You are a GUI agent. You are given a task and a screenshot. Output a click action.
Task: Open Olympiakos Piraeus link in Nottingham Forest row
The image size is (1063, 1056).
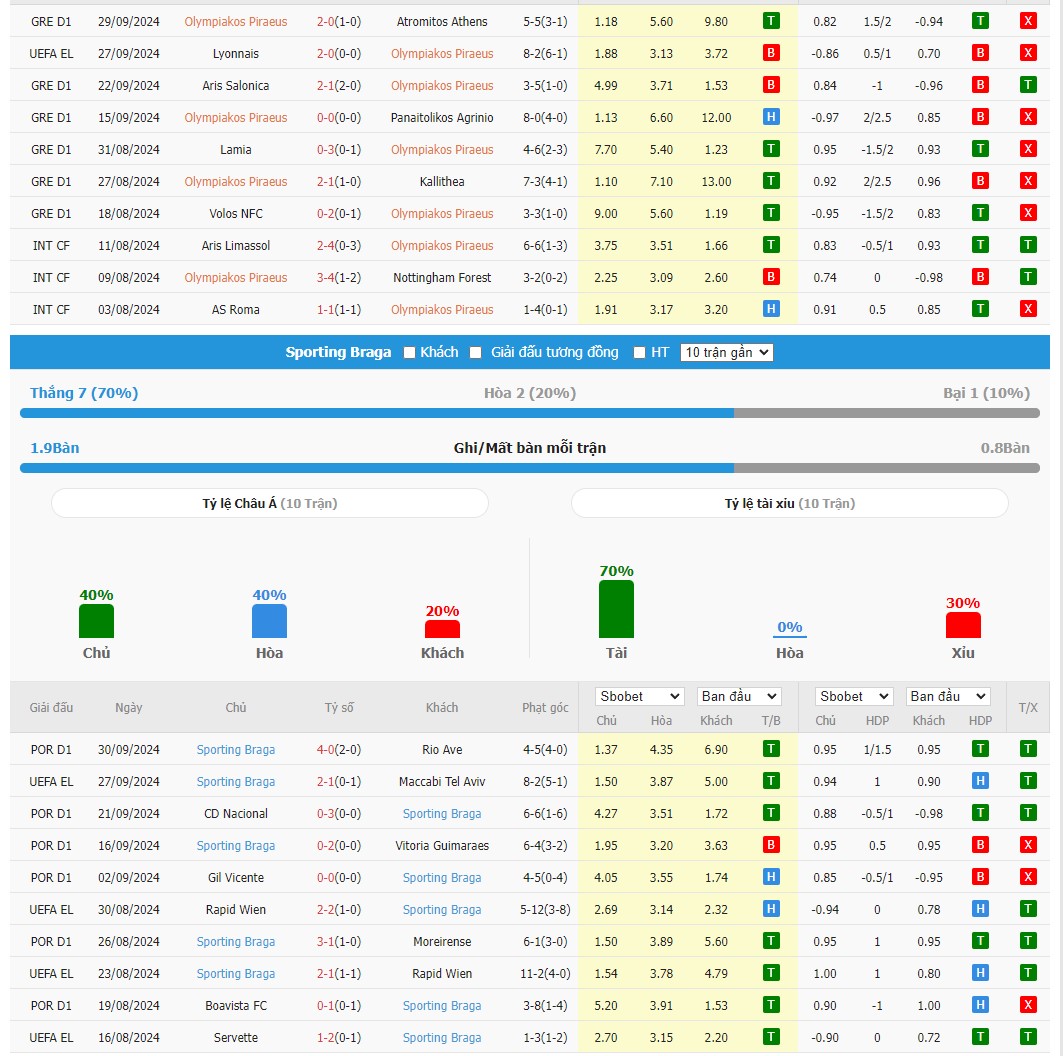(x=236, y=278)
